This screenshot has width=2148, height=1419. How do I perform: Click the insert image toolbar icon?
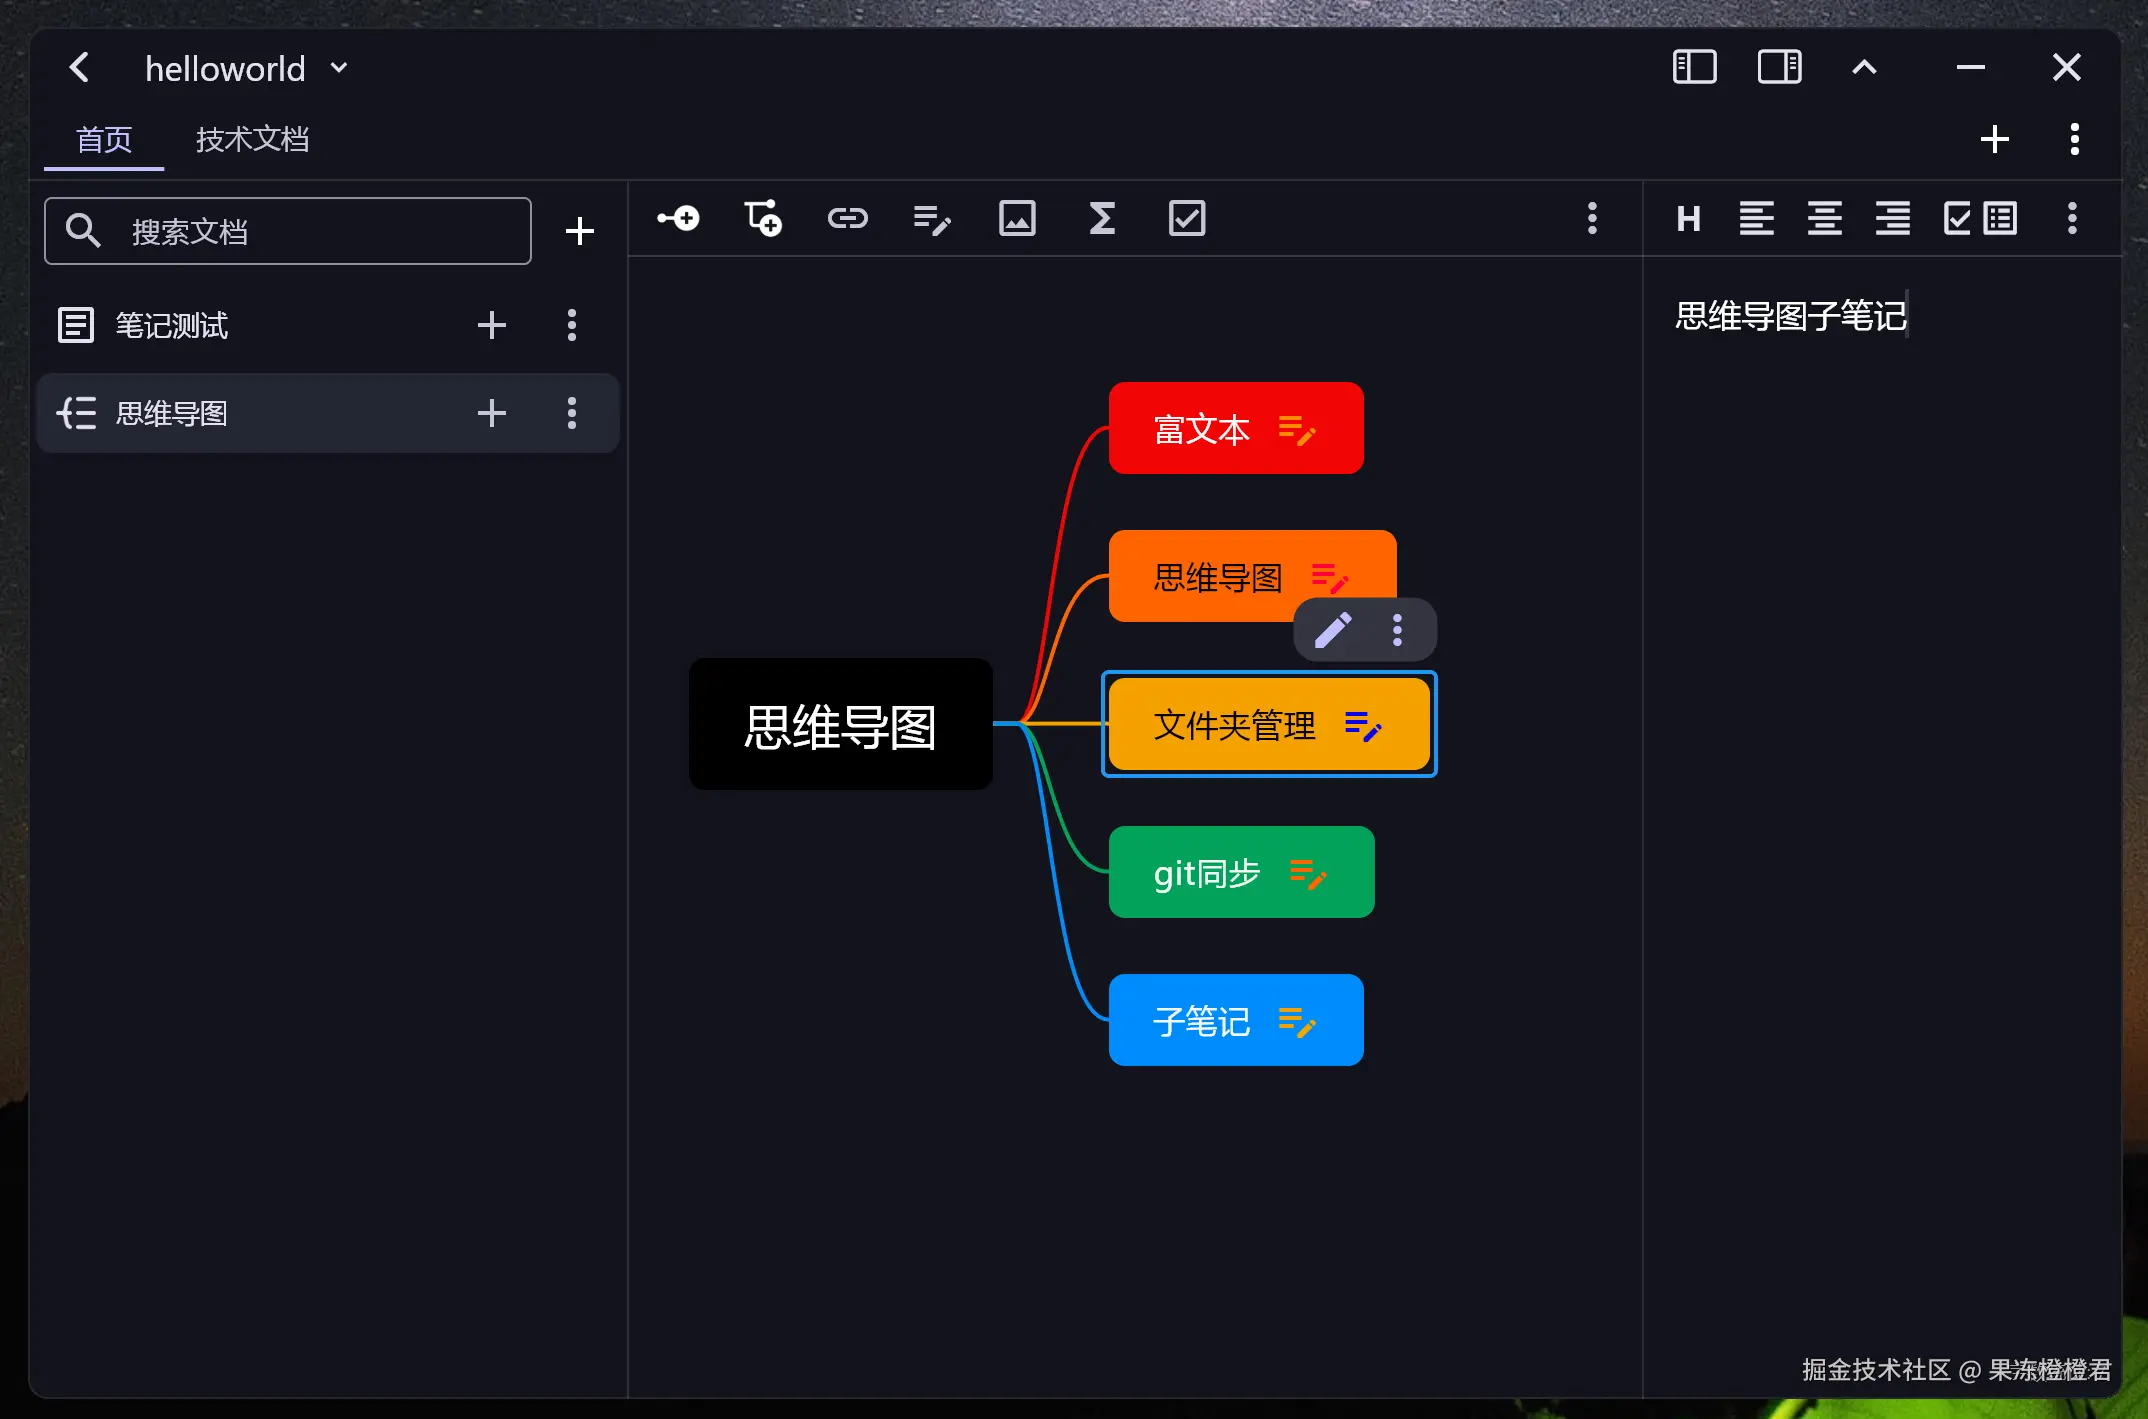click(1017, 218)
